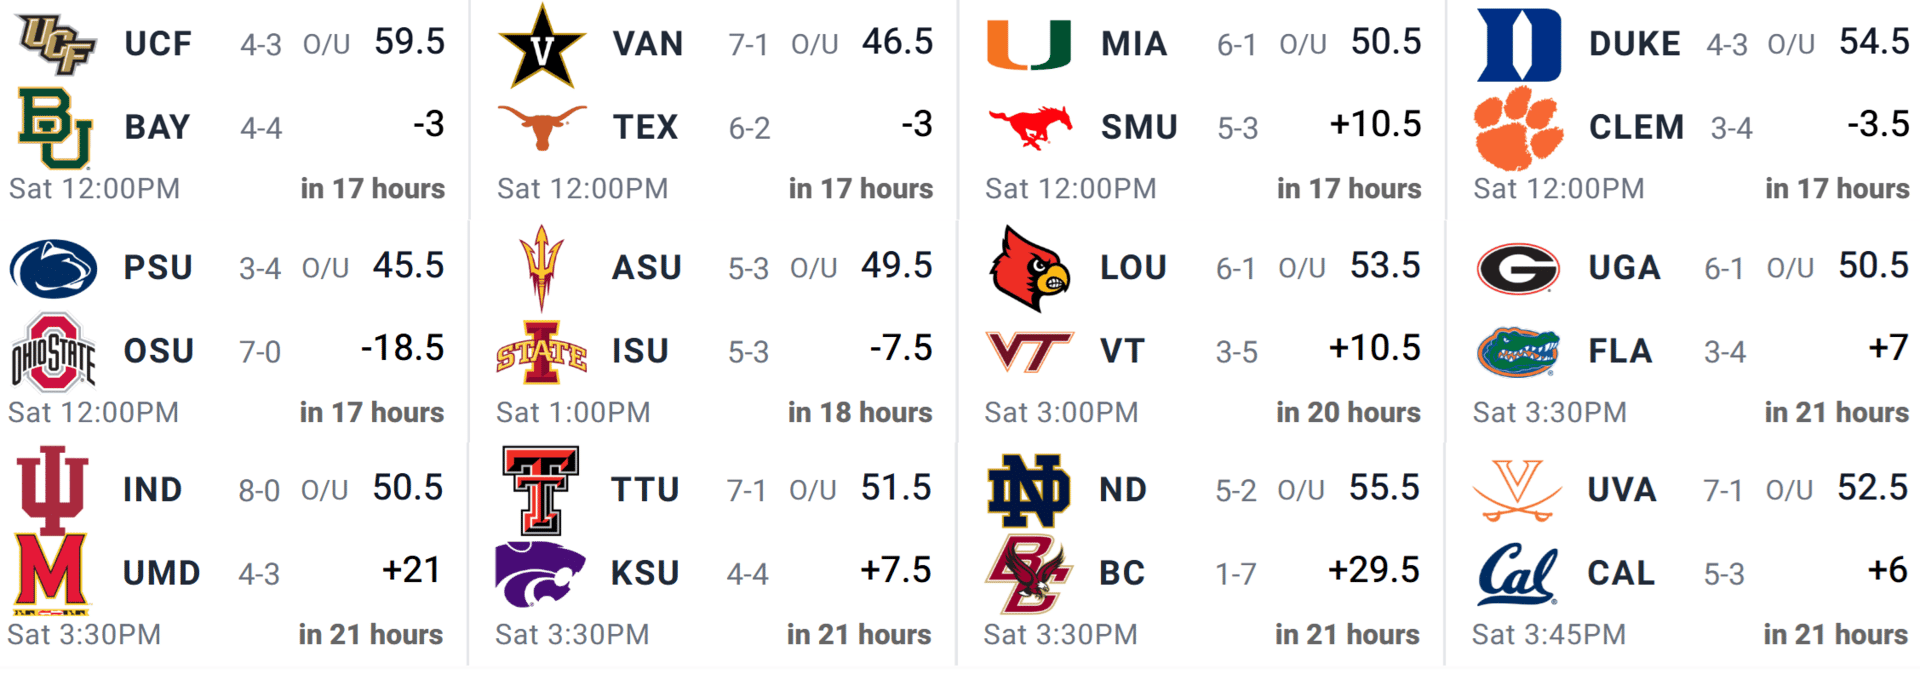Select the OSU -18.5 spread

click(402, 348)
